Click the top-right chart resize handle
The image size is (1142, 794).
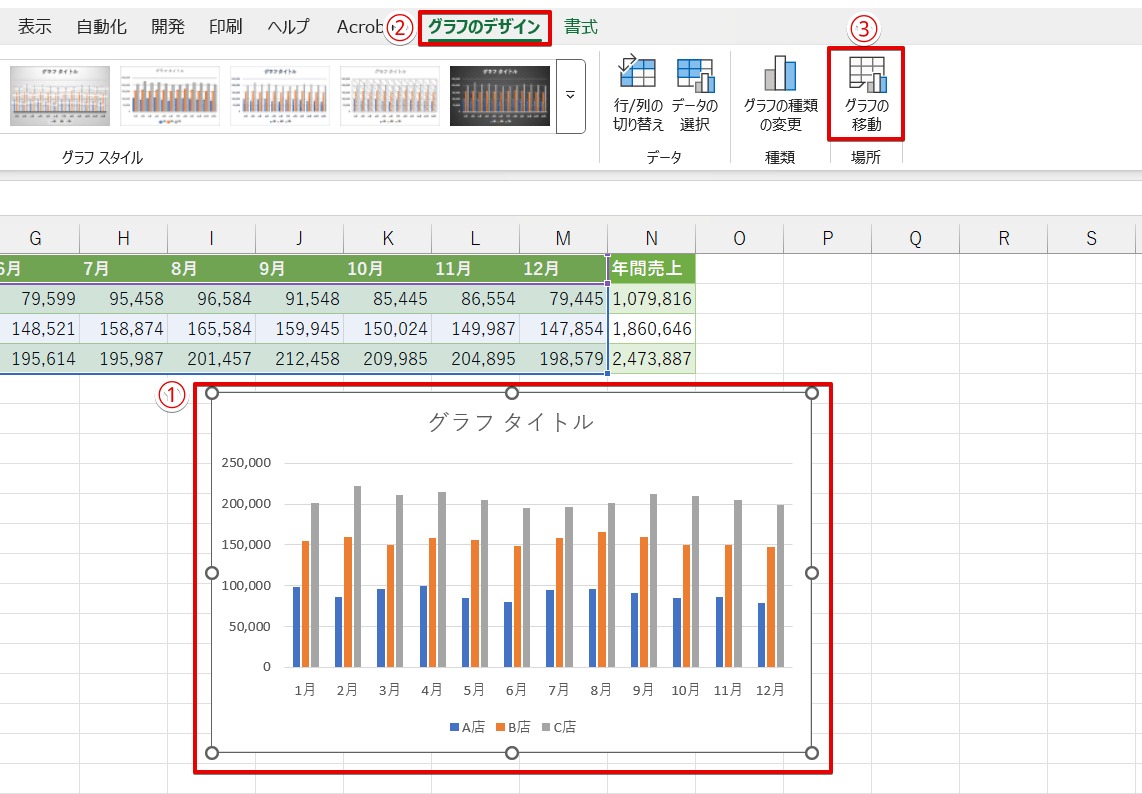click(x=811, y=393)
